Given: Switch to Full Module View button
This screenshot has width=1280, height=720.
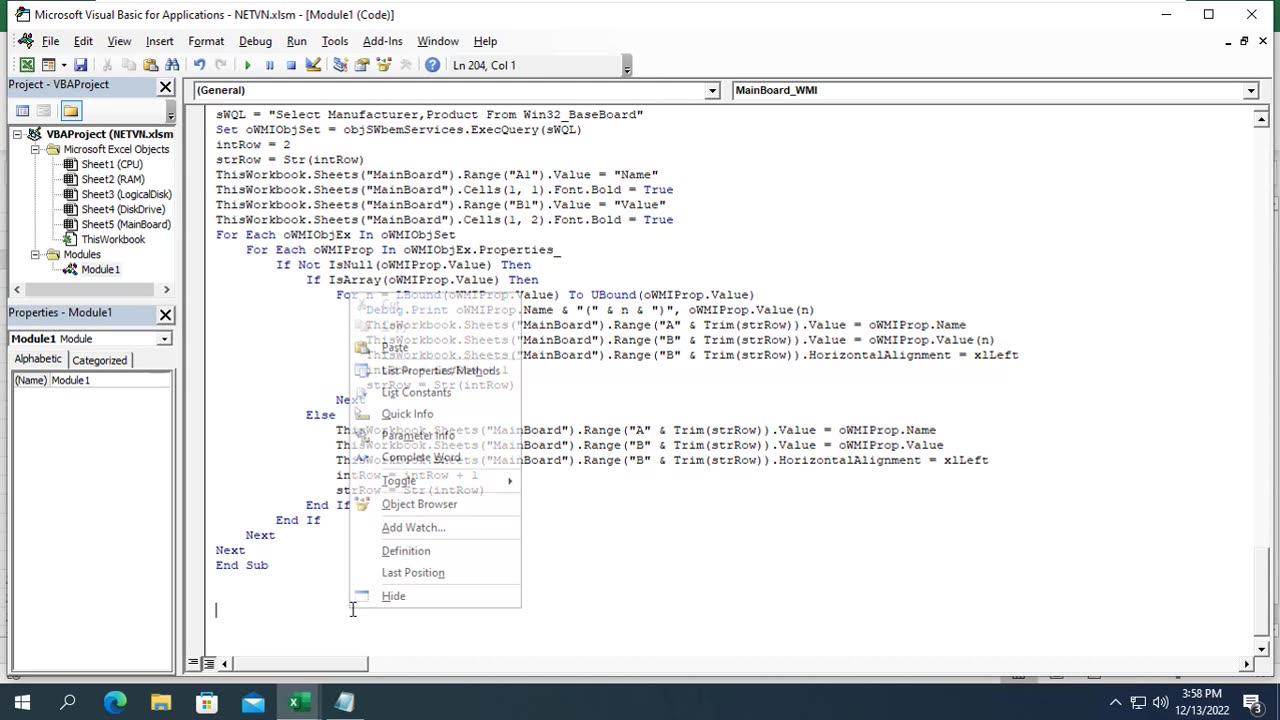Looking at the screenshot, I should point(208,664).
